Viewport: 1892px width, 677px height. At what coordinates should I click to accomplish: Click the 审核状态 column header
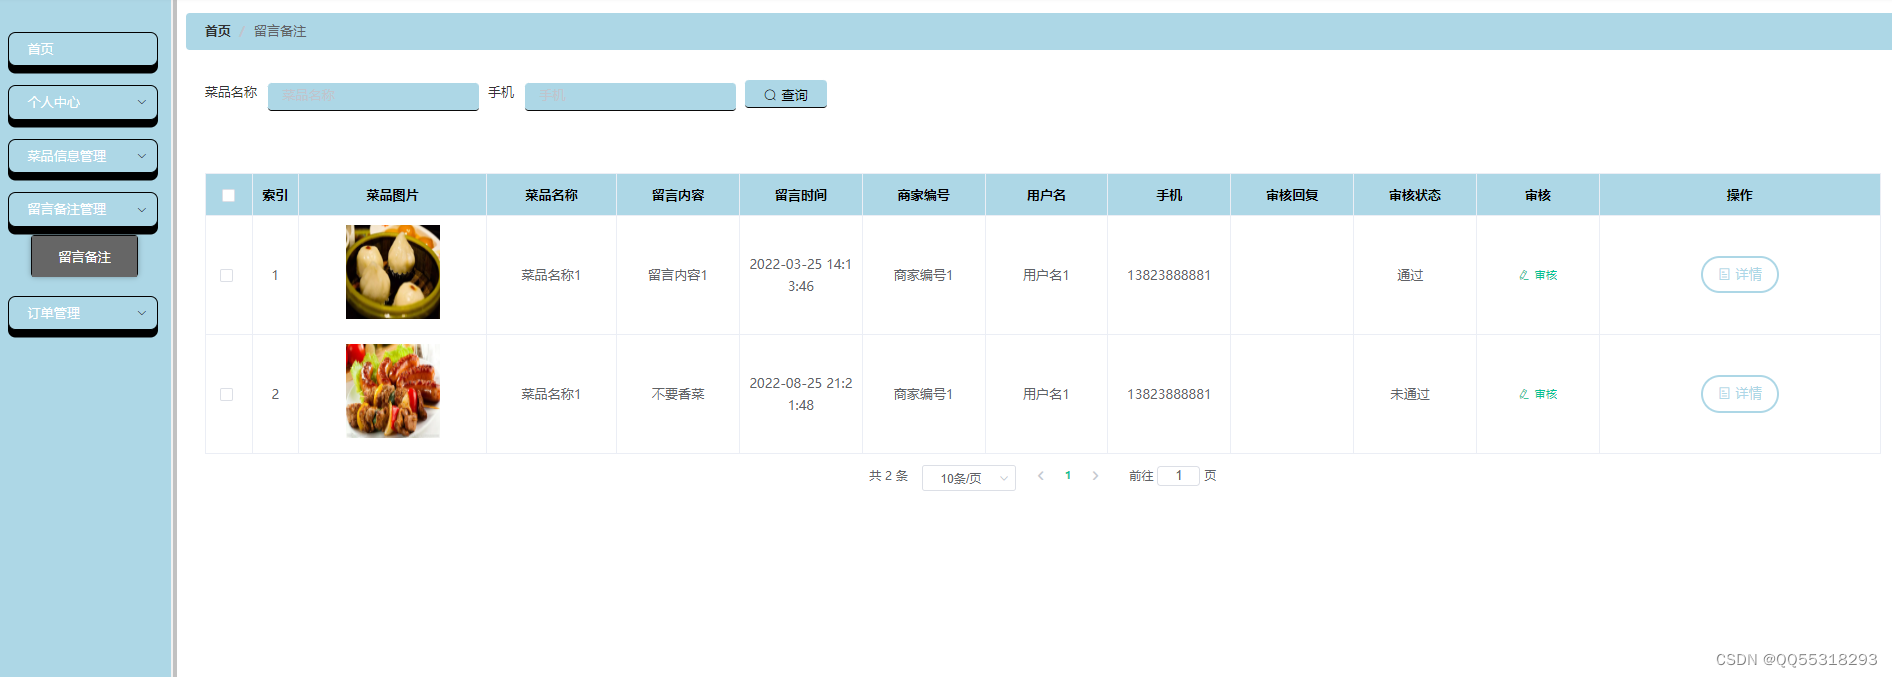pos(1415,195)
